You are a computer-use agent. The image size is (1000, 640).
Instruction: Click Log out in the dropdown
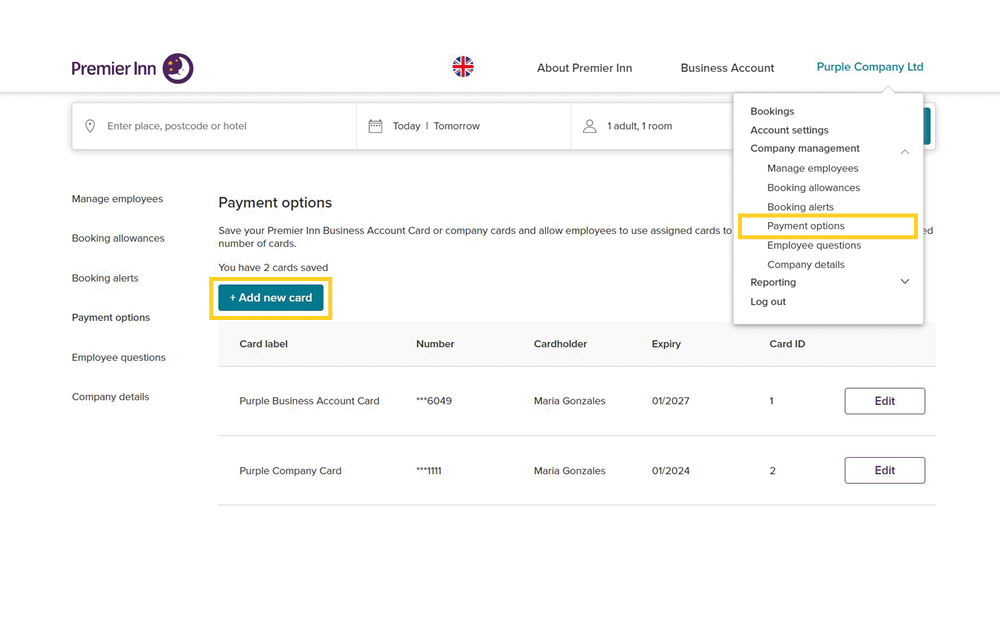coord(768,302)
